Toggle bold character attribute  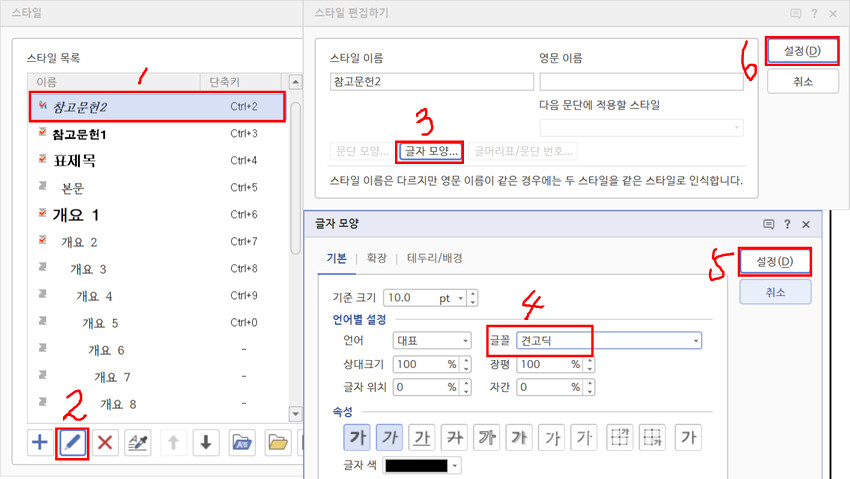tap(357, 437)
